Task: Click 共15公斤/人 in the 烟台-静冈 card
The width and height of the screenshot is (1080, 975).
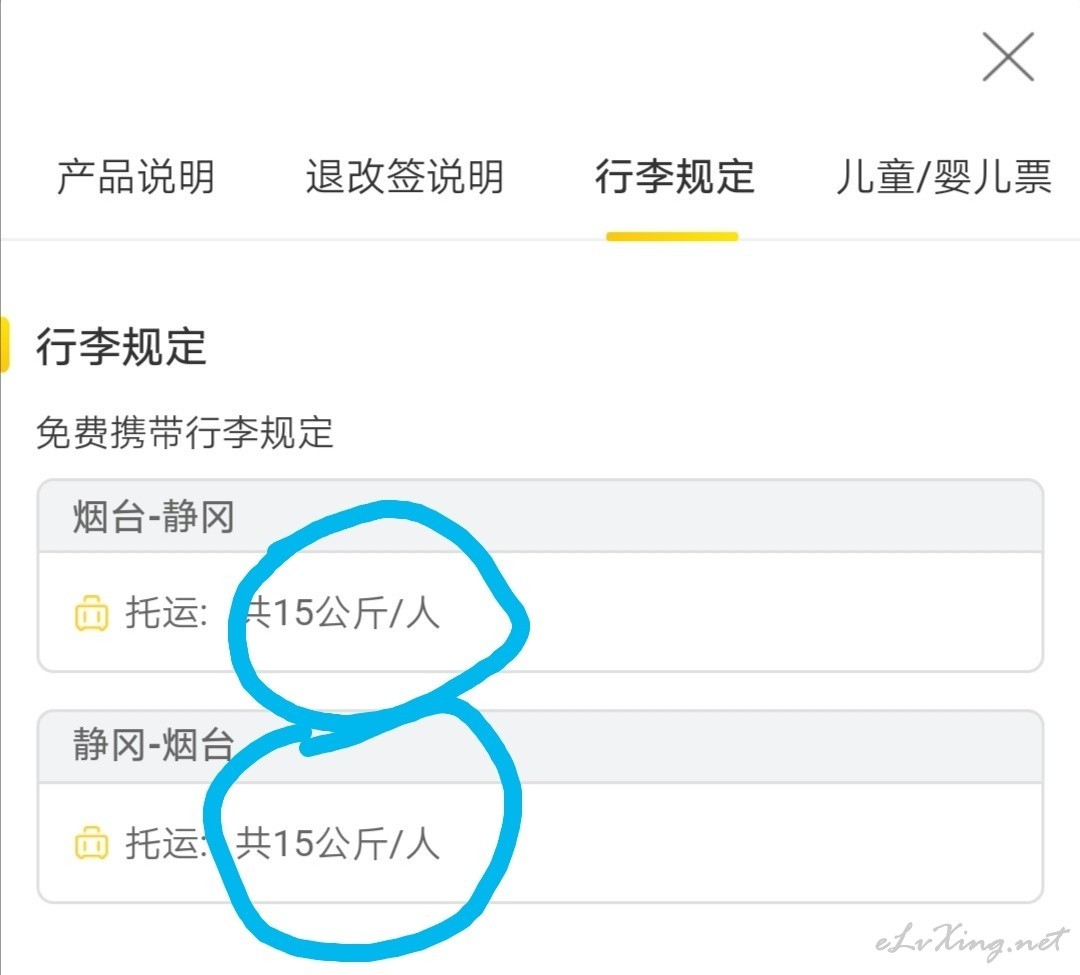Action: pyautogui.click(x=338, y=612)
